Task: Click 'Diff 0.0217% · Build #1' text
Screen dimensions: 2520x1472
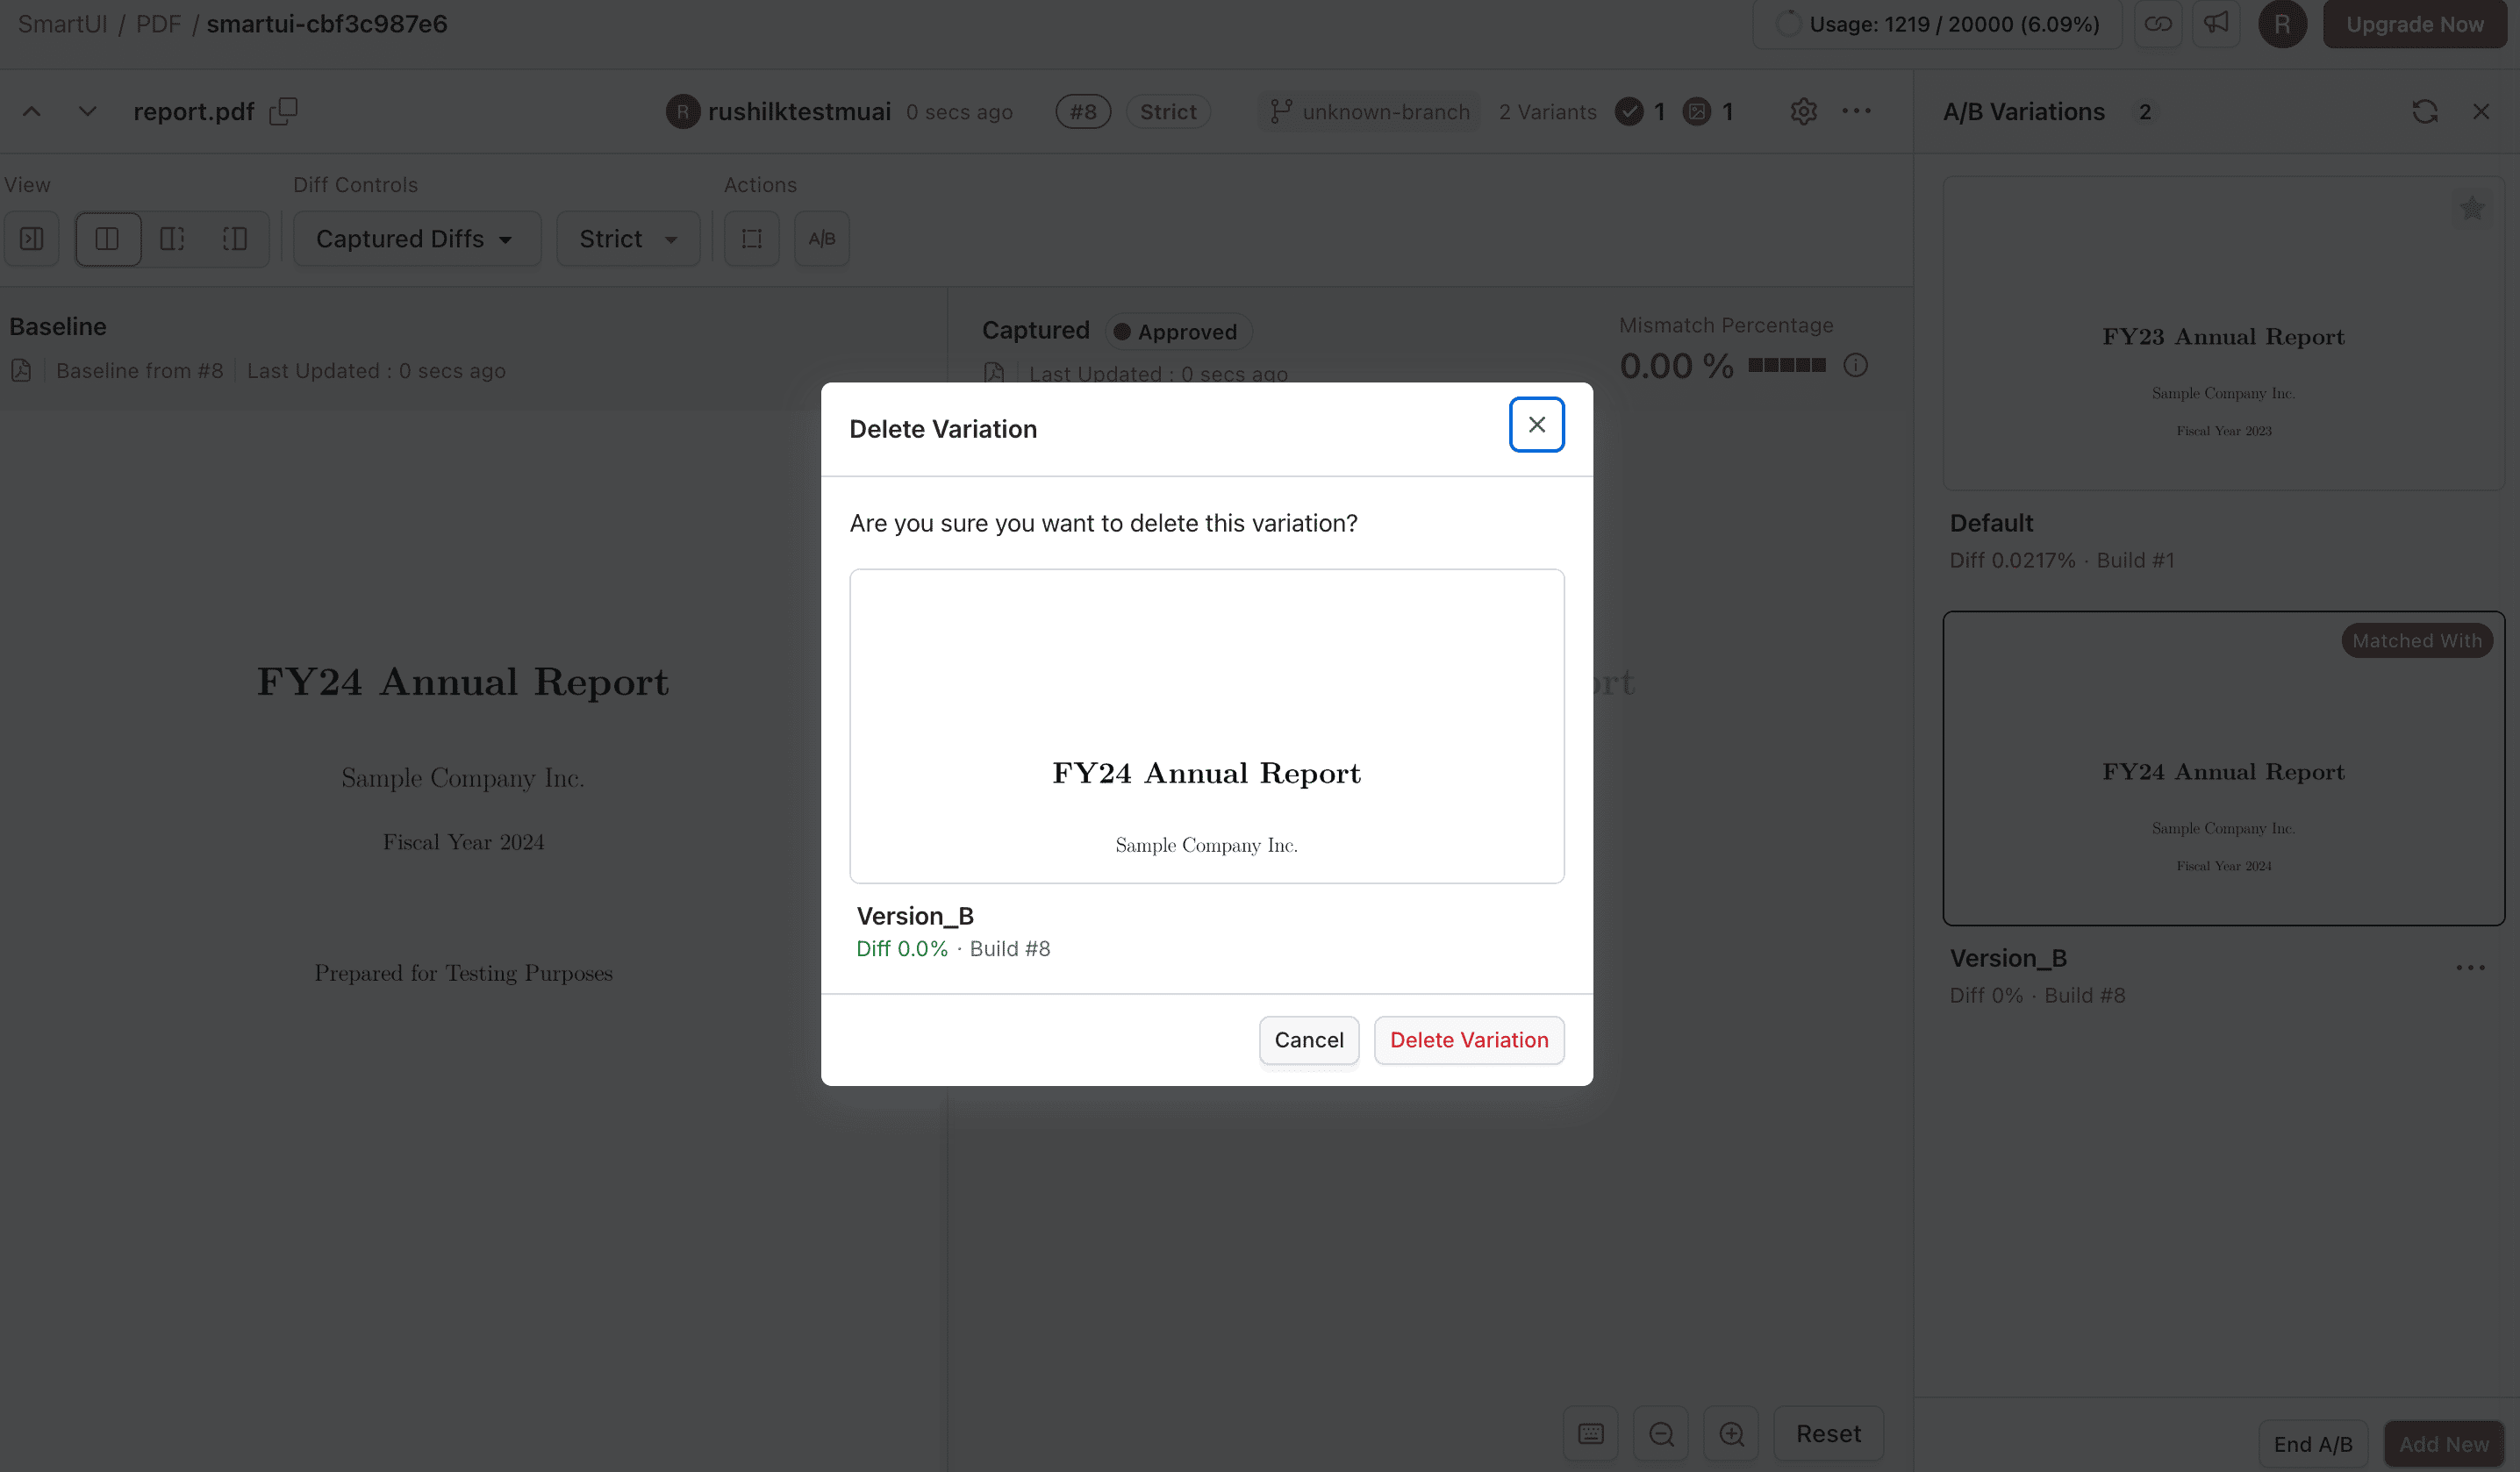Action: click(x=2062, y=560)
